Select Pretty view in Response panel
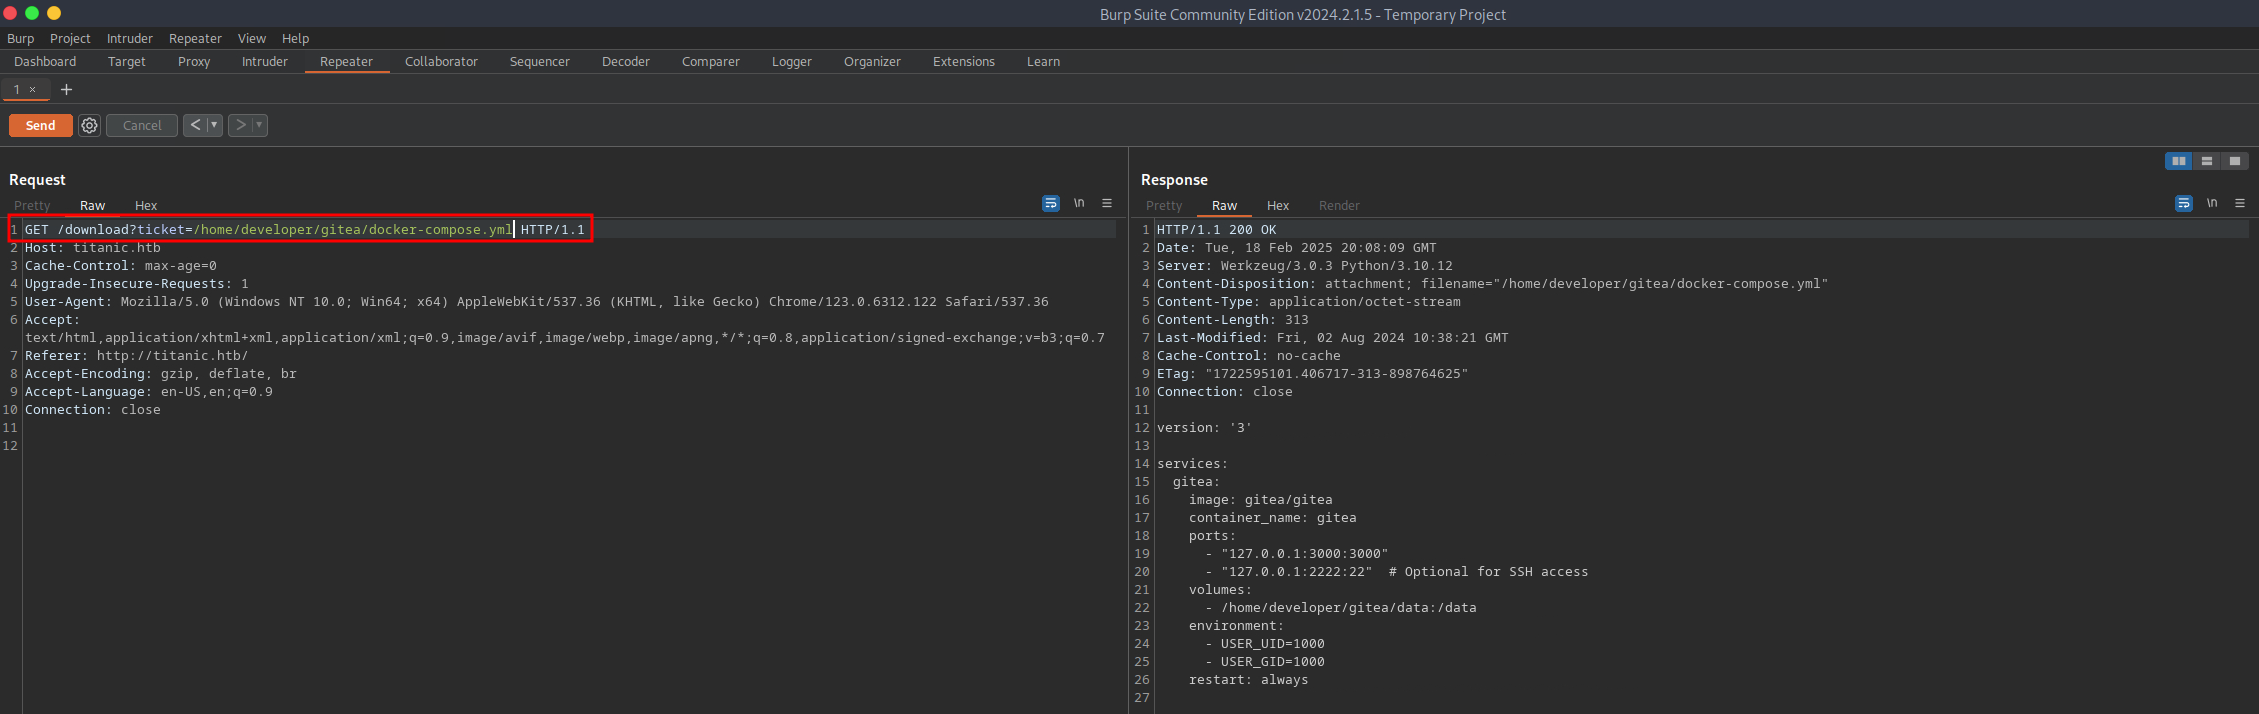The width and height of the screenshot is (2259, 714). (x=1164, y=205)
